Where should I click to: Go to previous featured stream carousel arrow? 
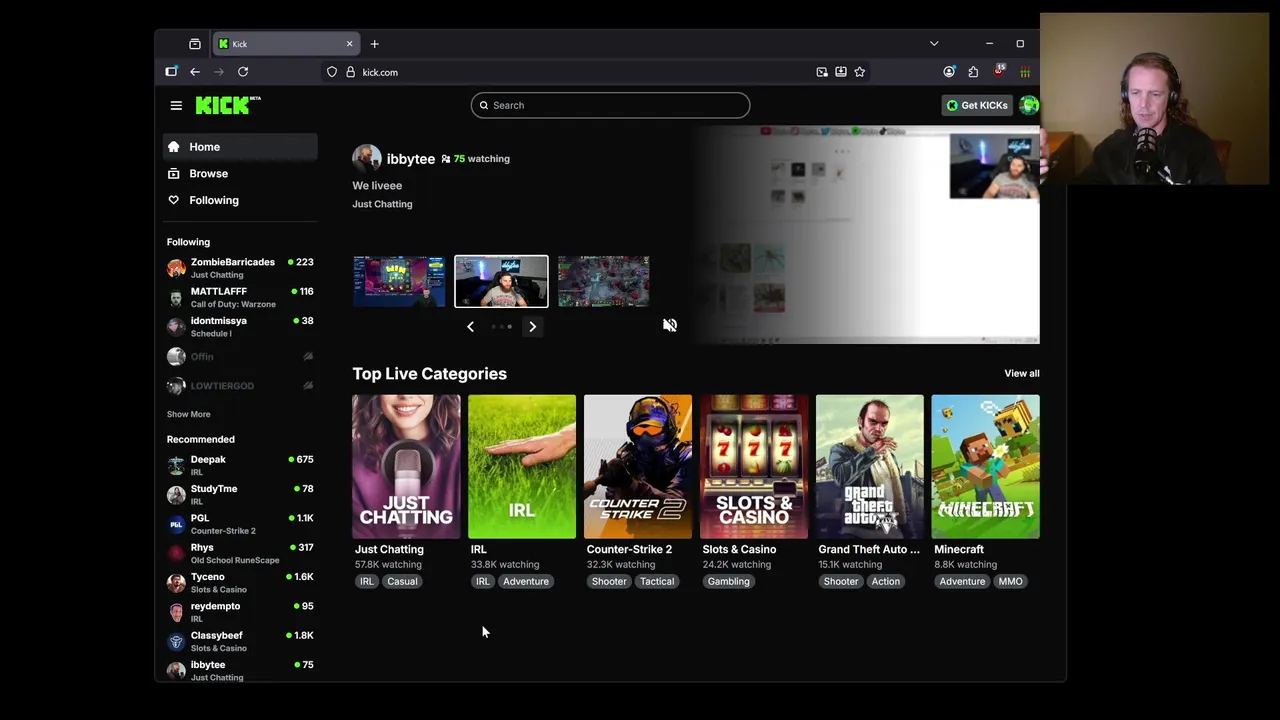point(470,326)
